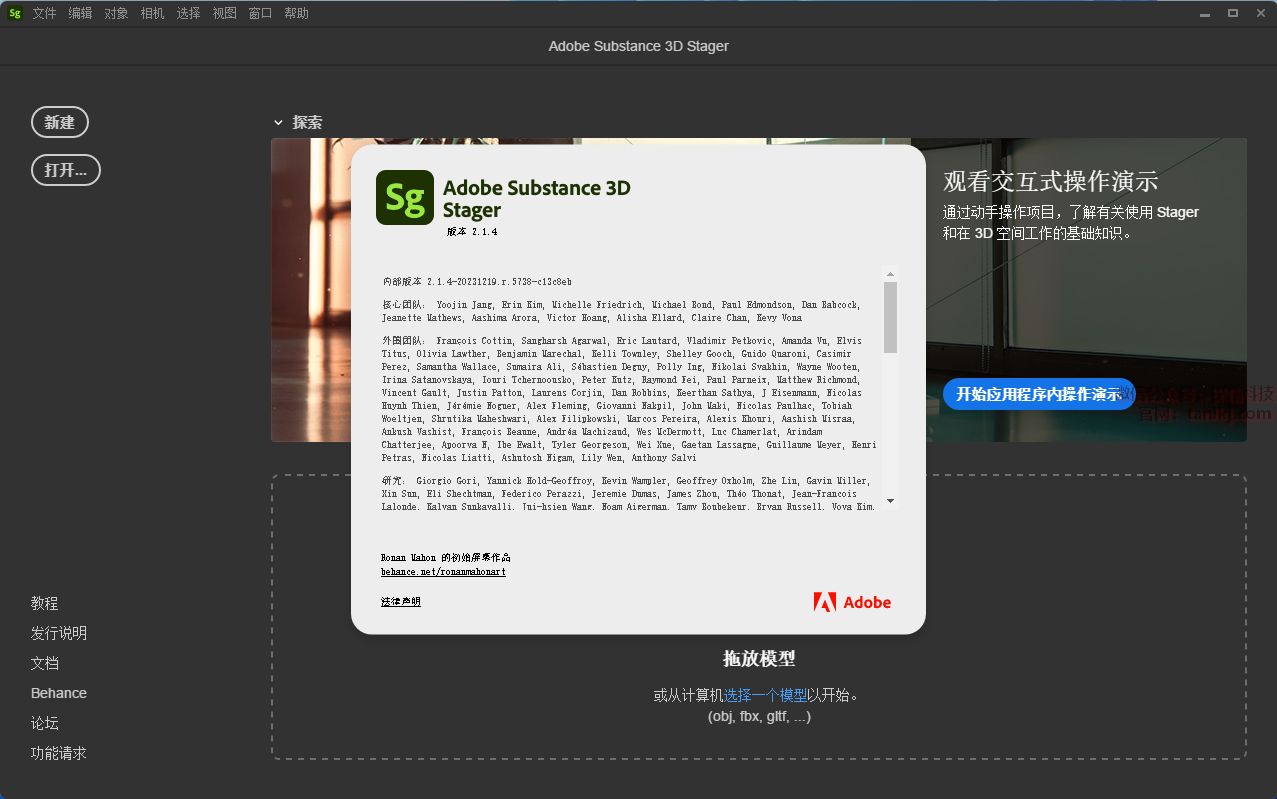Open behance.net/ronanmahonart link
Viewport: 1277px width, 799px height.
(x=443, y=572)
